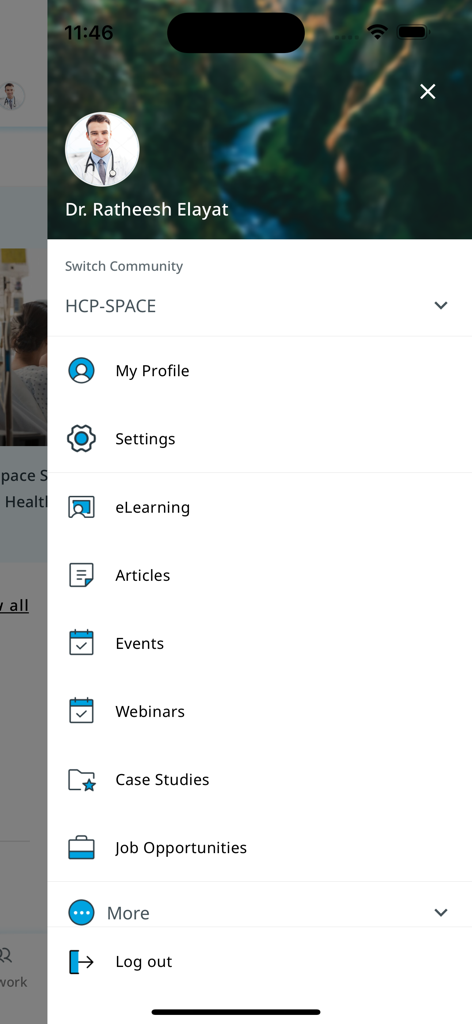Image resolution: width=472 pixels, height=1024 pixels.
Task: Expand the More section label
Action: (x=128, y=913)
